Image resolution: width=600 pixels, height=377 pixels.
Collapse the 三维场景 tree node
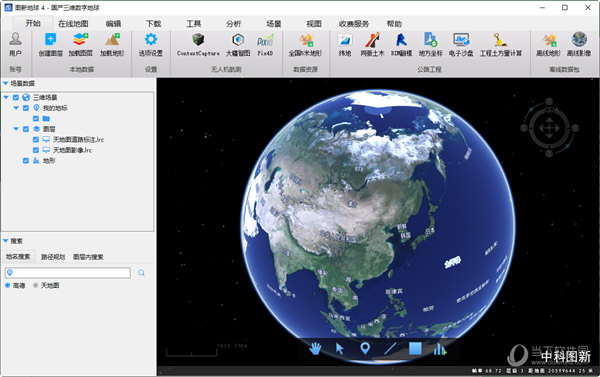(6, 98)
